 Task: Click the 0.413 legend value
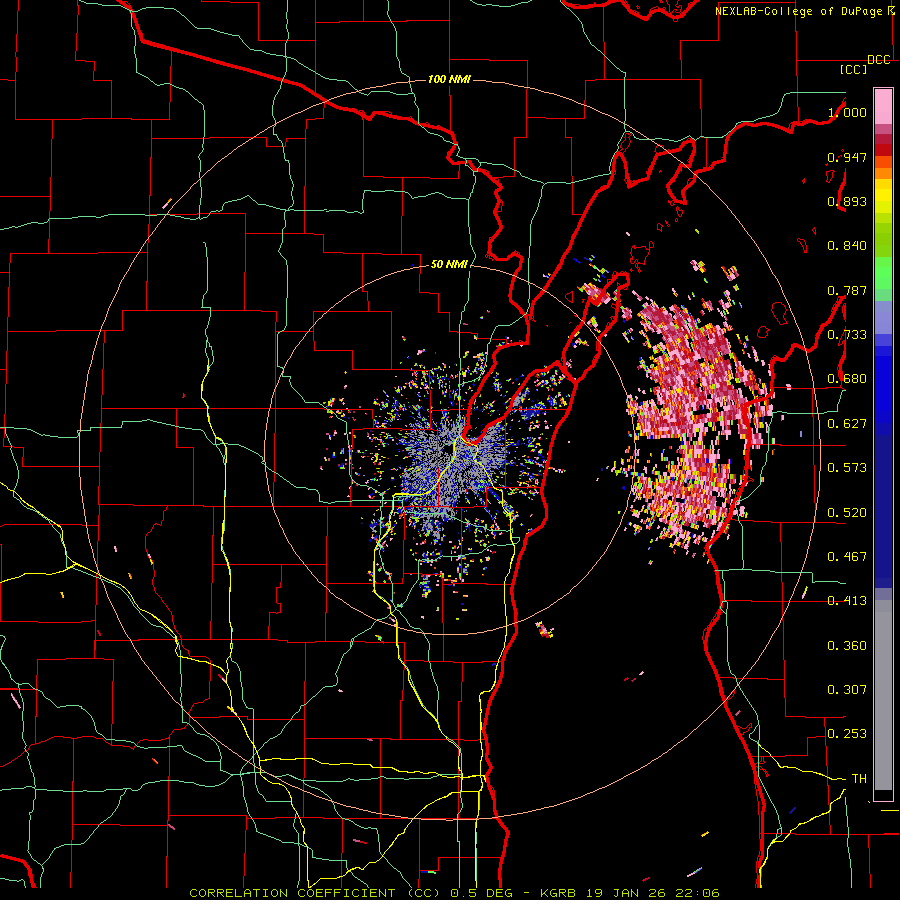[x=847, y=601]
